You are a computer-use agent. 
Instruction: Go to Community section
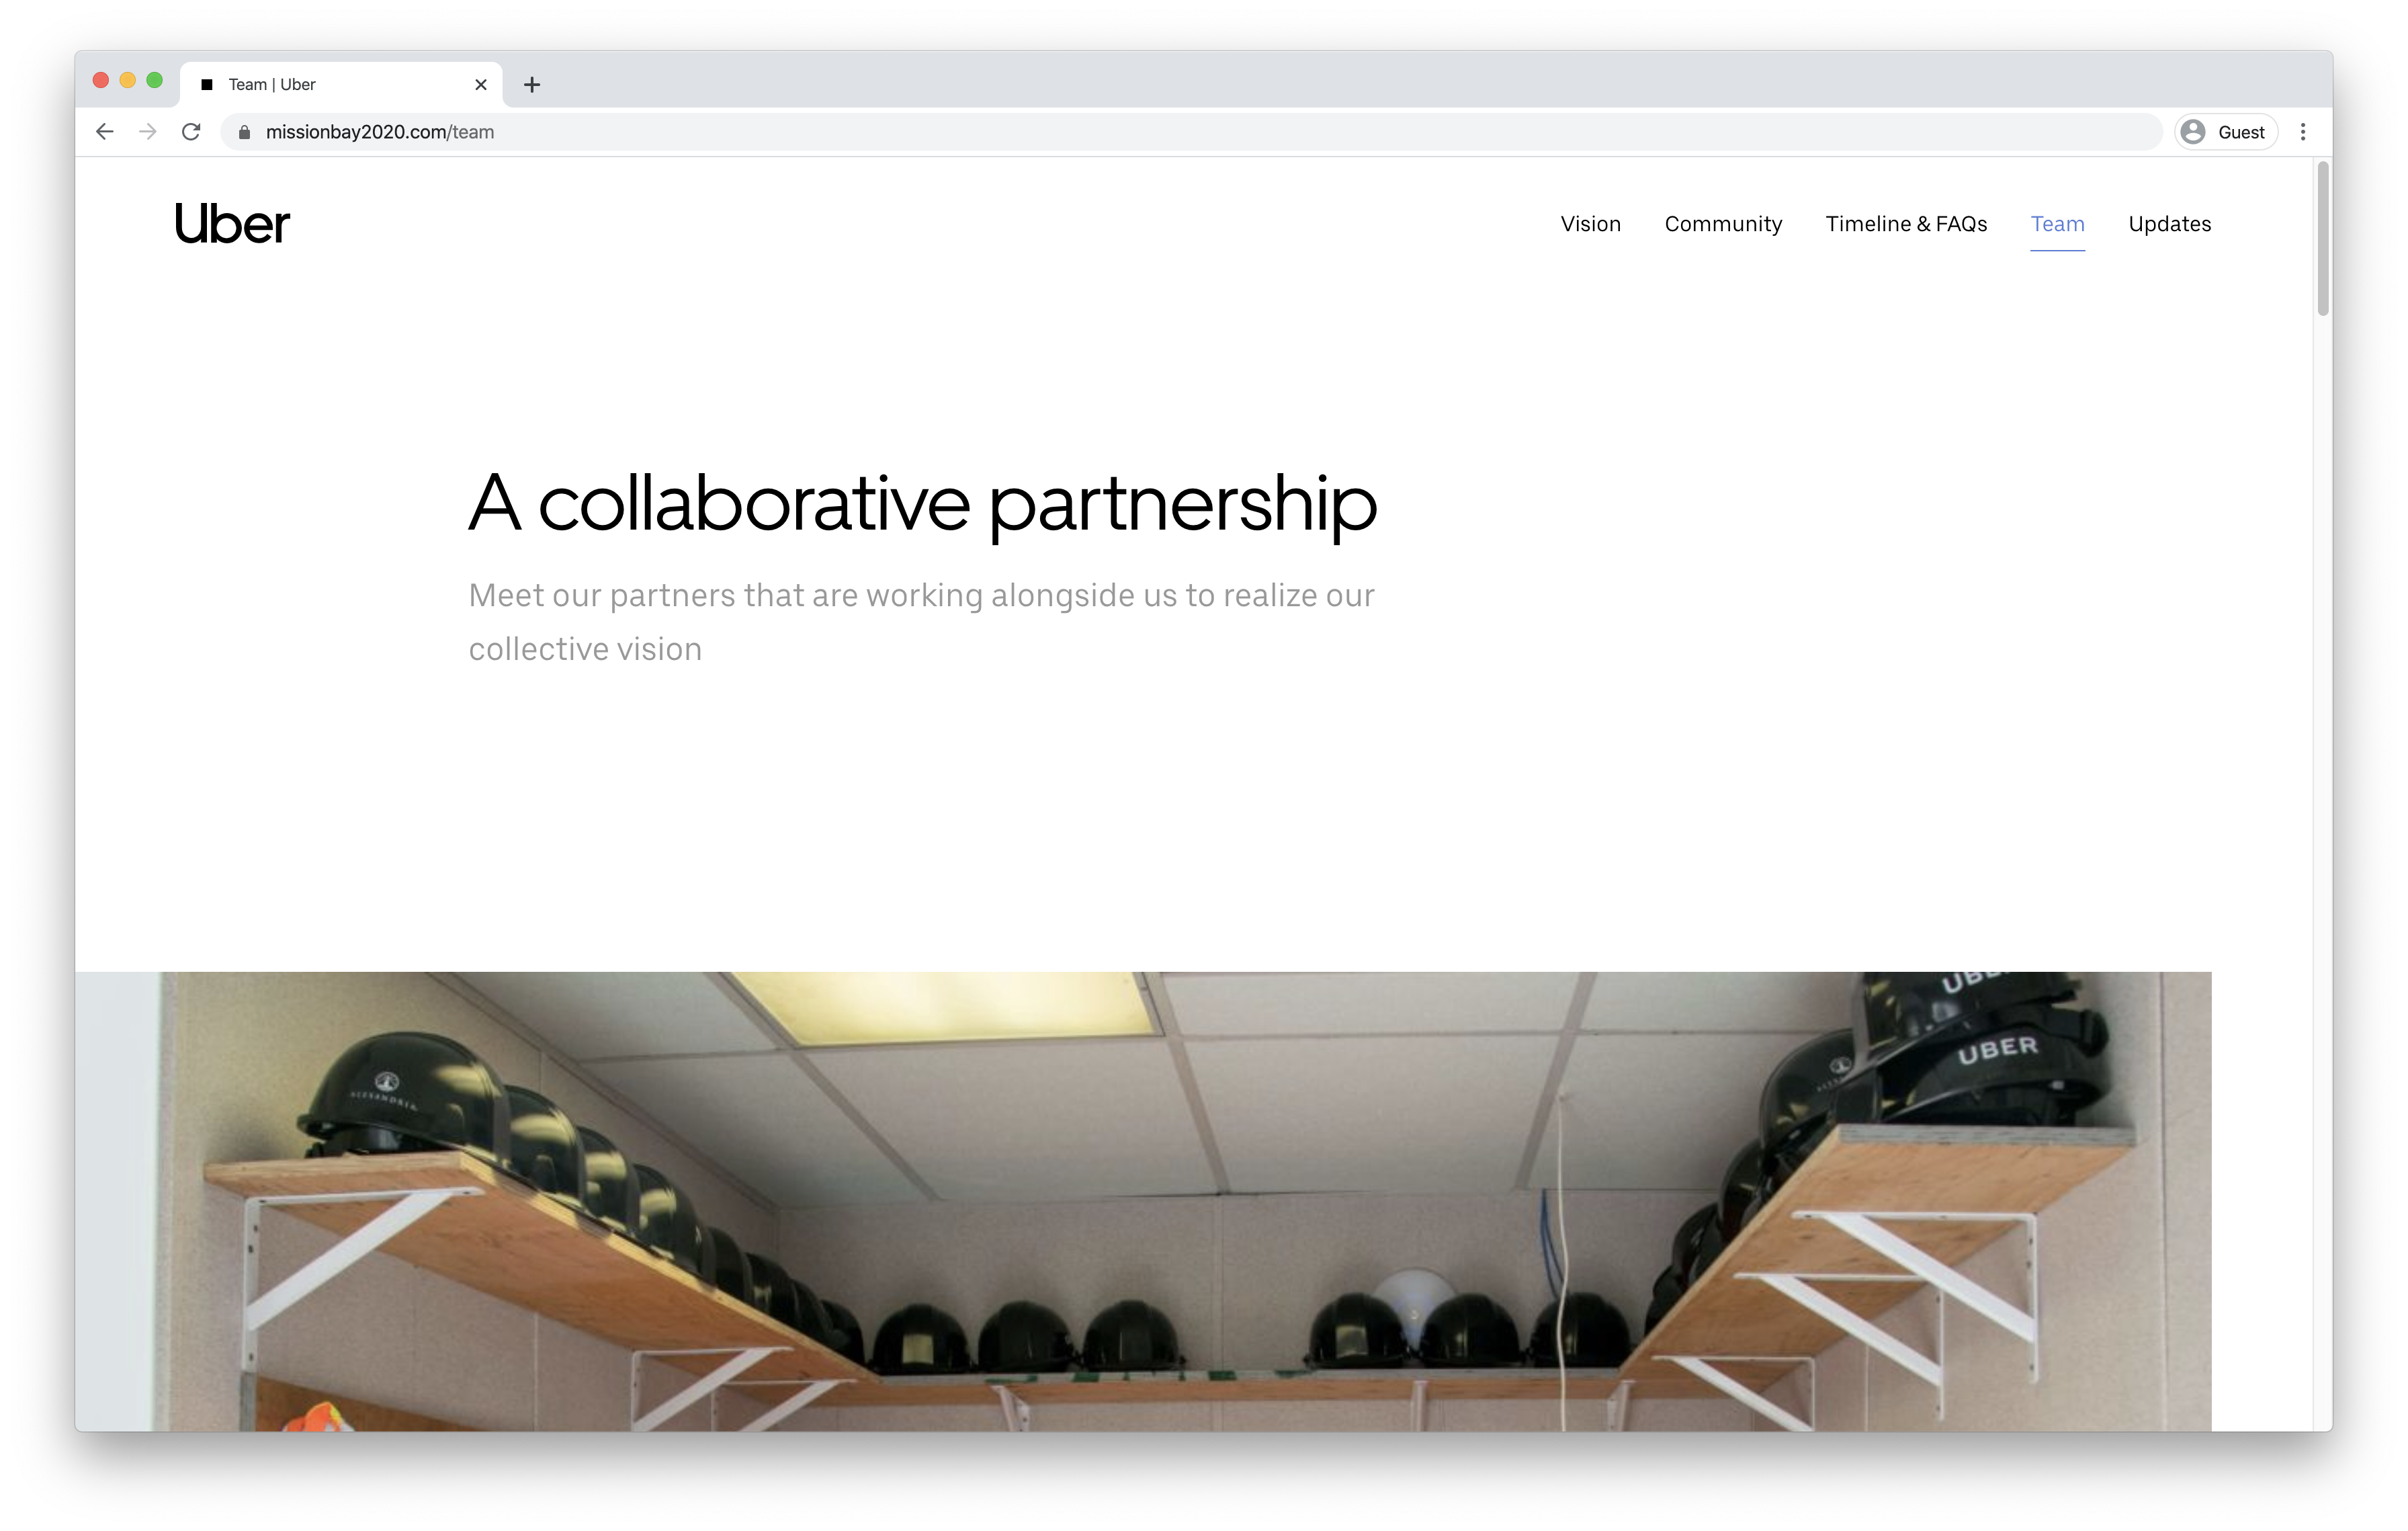tap(1723, 224)
